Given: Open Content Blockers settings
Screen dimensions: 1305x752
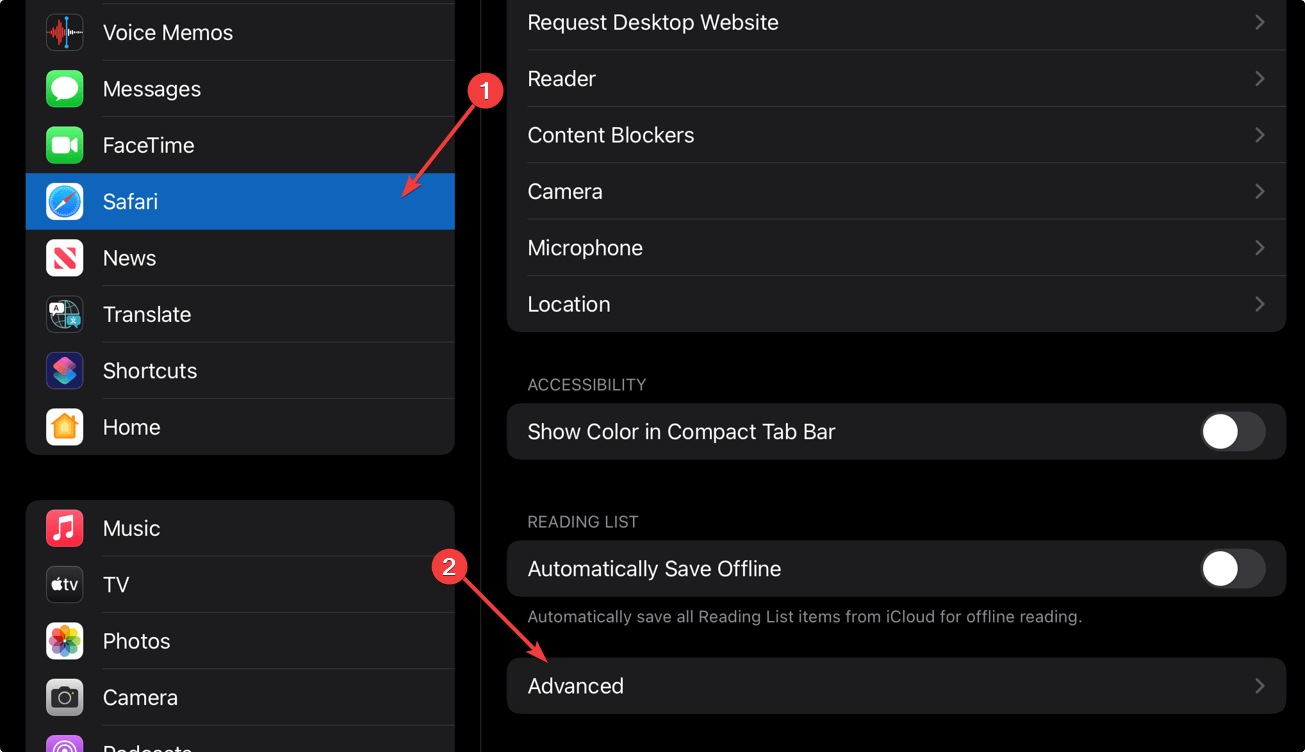Looking at the screenshot, I should click(x=896, y=135).
